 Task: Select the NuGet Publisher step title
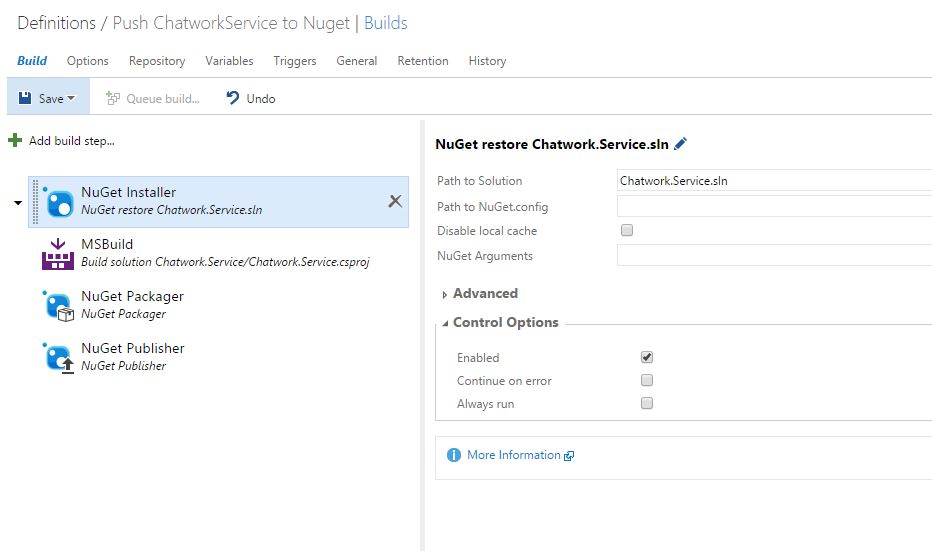point(133,348)
